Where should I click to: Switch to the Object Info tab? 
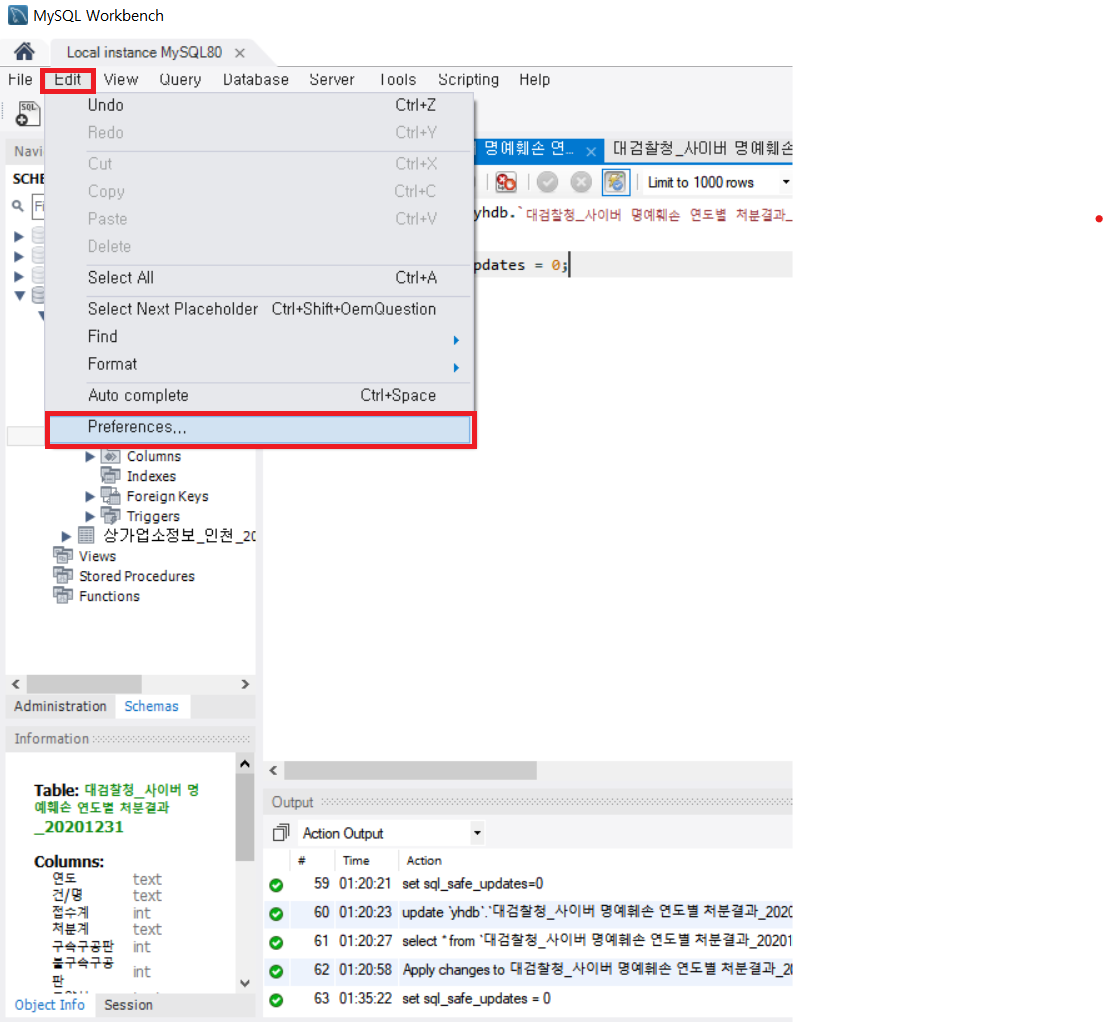pyautogui.click(x=49, y=1004)
